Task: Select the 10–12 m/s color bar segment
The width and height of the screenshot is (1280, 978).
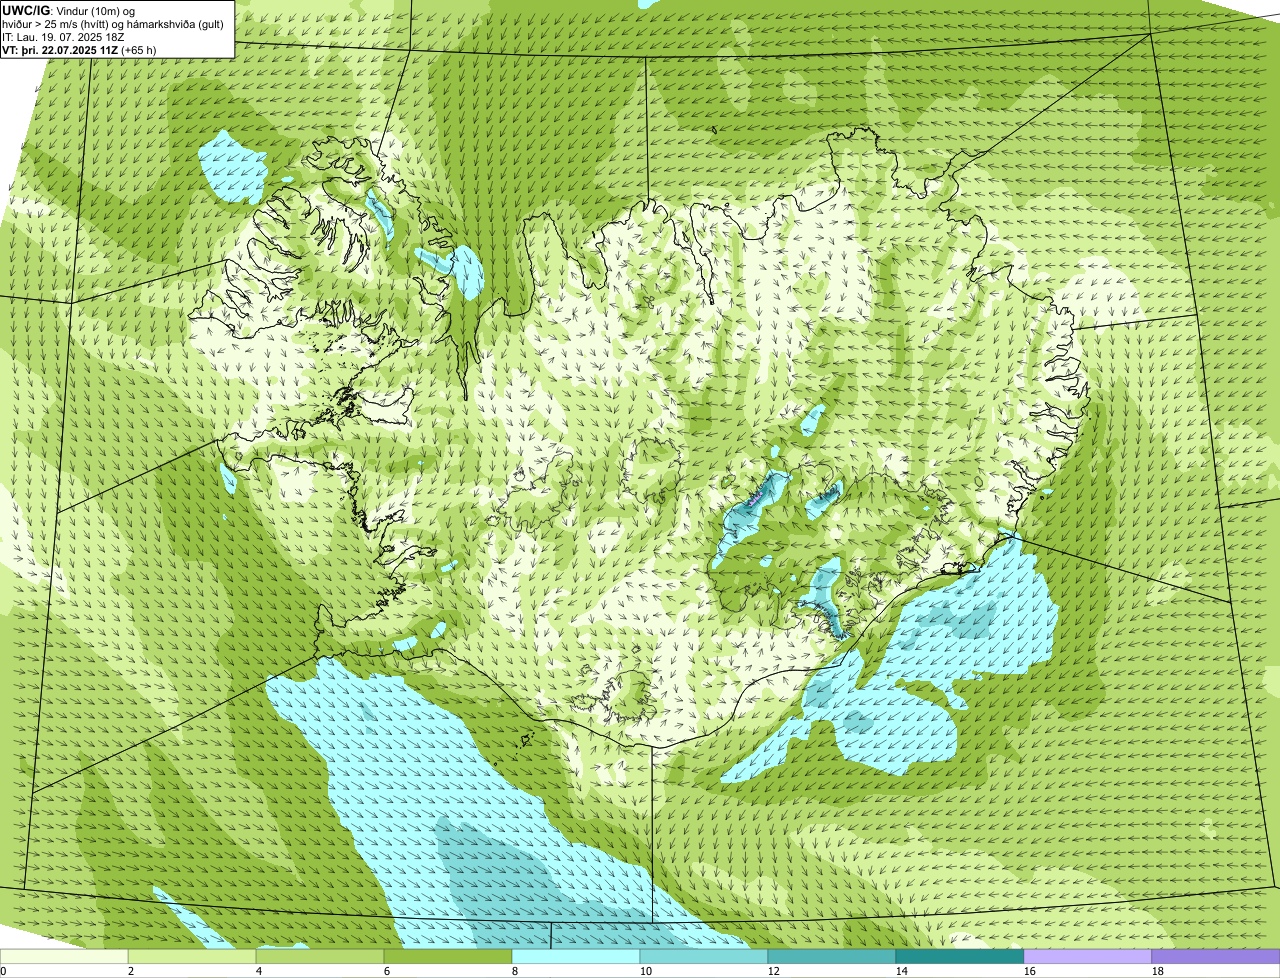Action: coord(704,956)
